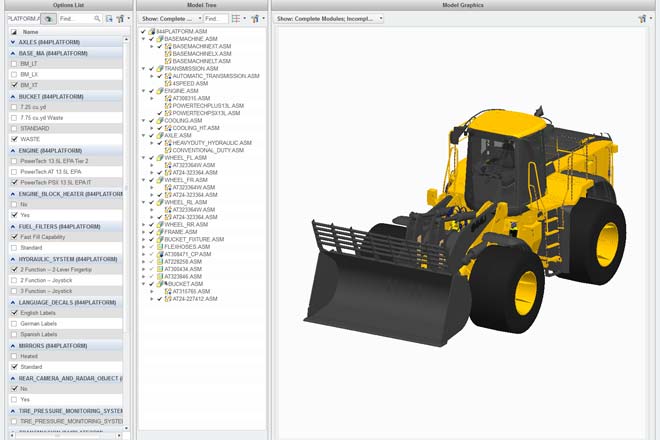The image size is (660, 440).
Task: Uncheck the WASTE bucket option
Action: tap(14, 139)
